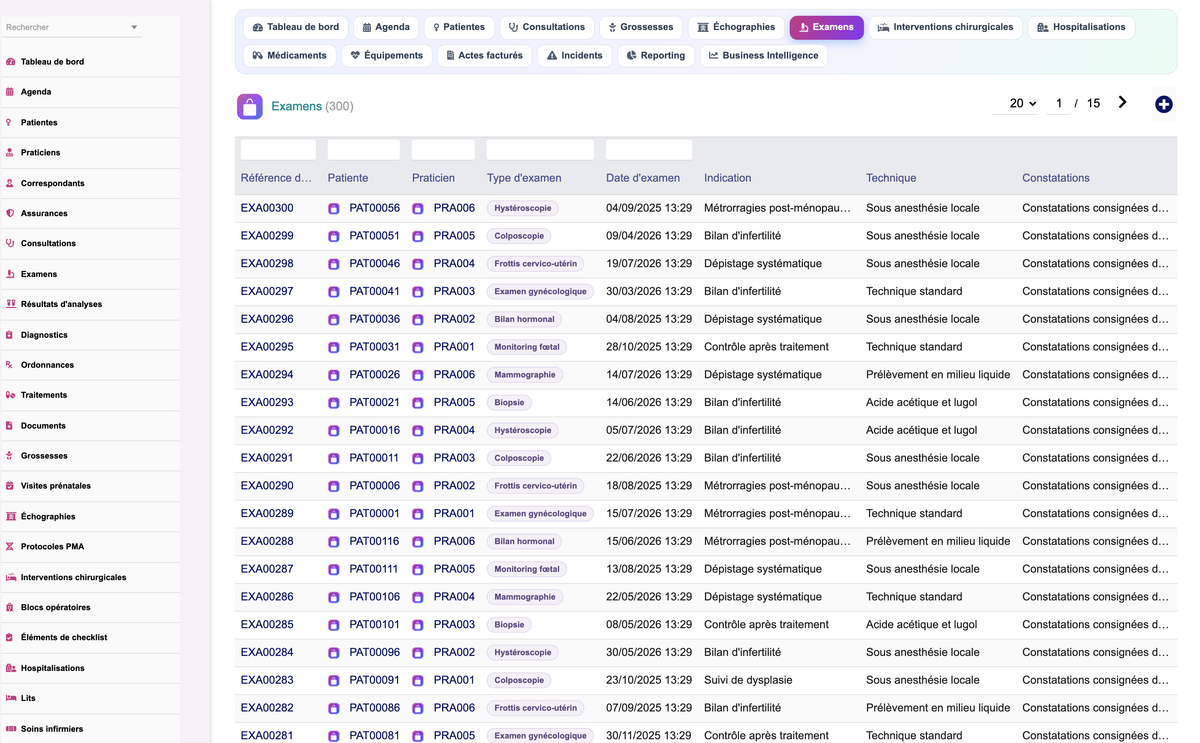
Task: Click the Tableau de bord sidebar icon
Action: coord(11,62)
